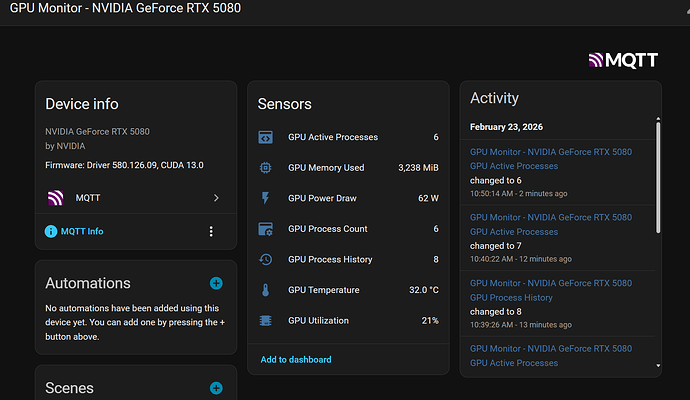This screenshot has width=690, height=400.
Task: Expand the MQTT integration row chevron
Action: point(216,198)
